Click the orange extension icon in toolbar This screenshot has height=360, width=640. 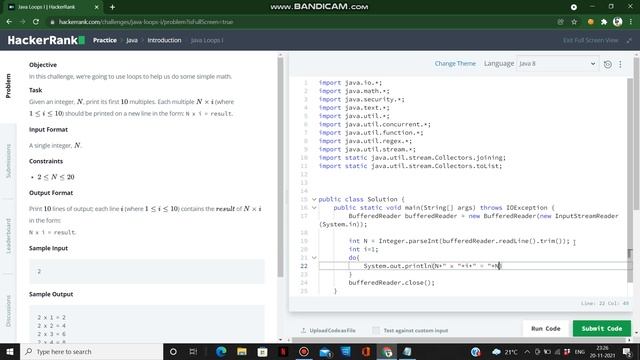click(590, 22)
